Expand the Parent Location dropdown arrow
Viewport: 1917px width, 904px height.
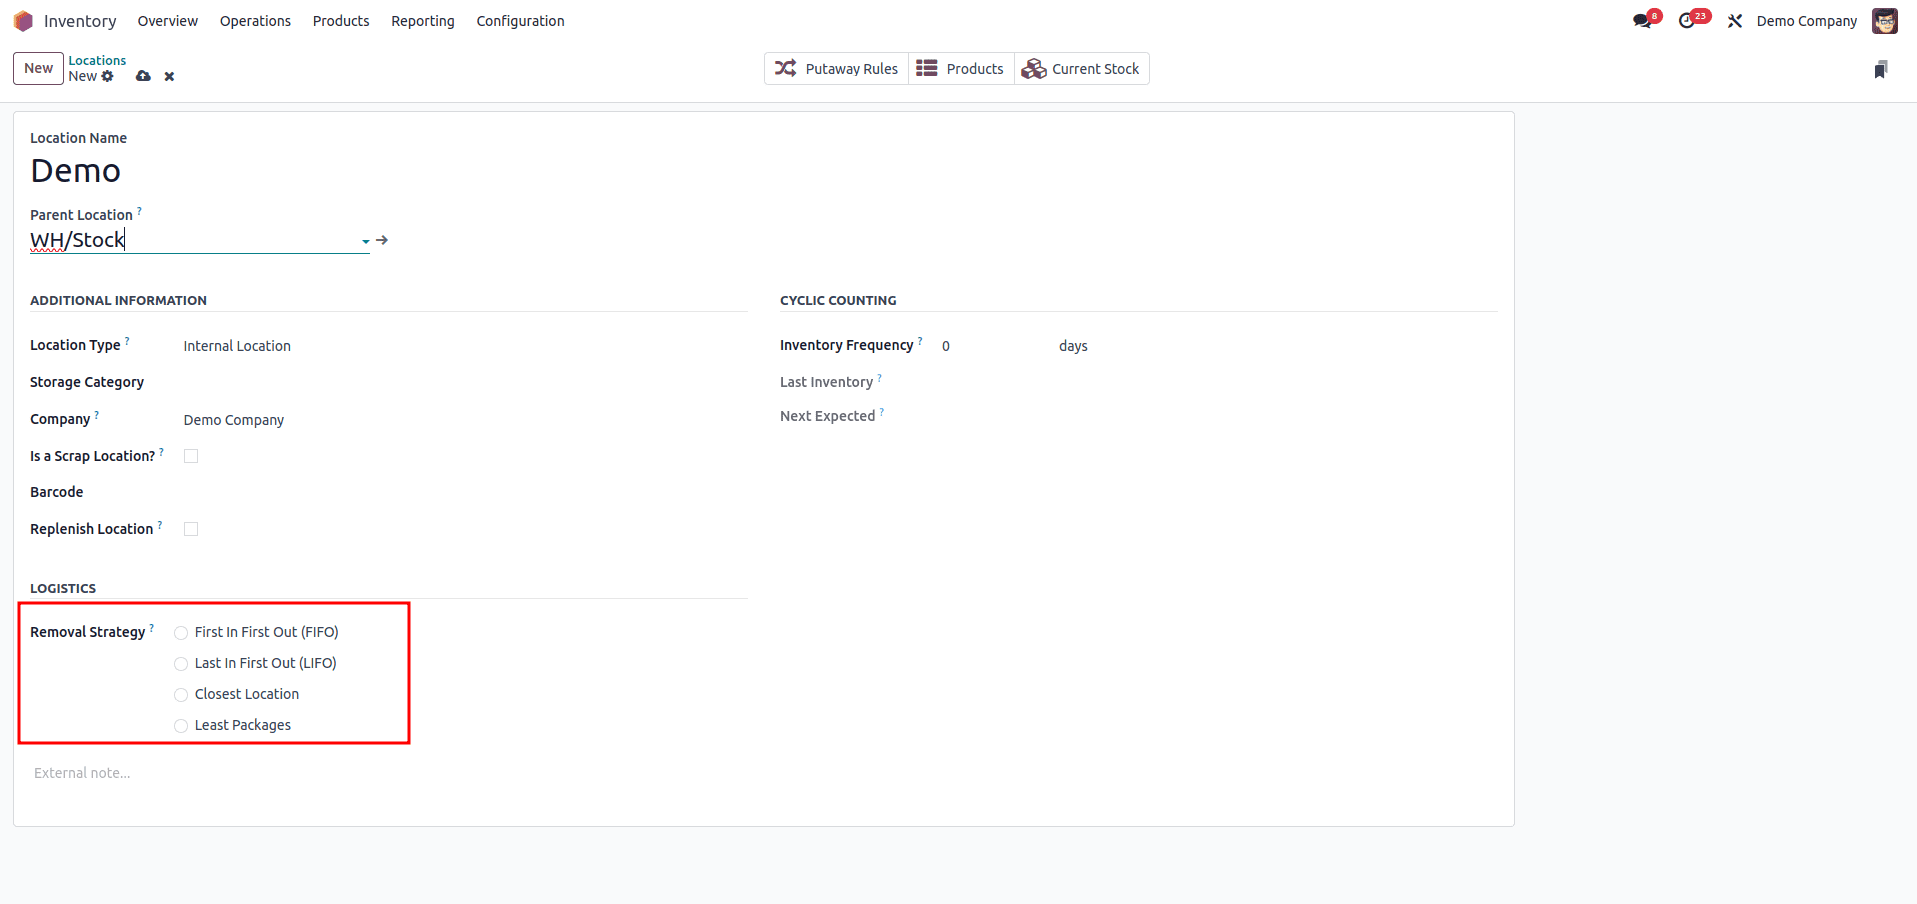[x=366, y=241]
